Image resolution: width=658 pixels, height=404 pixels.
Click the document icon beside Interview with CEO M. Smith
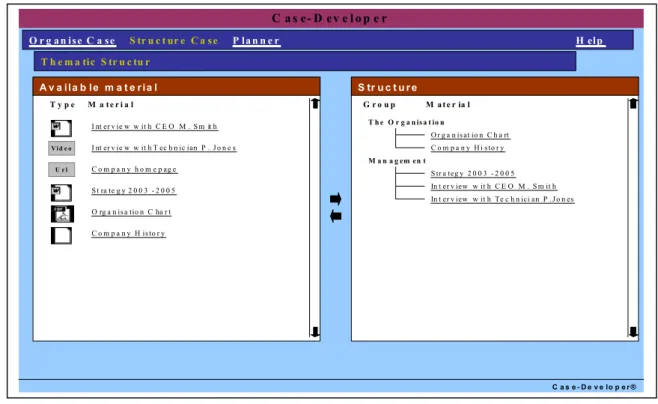61,128
